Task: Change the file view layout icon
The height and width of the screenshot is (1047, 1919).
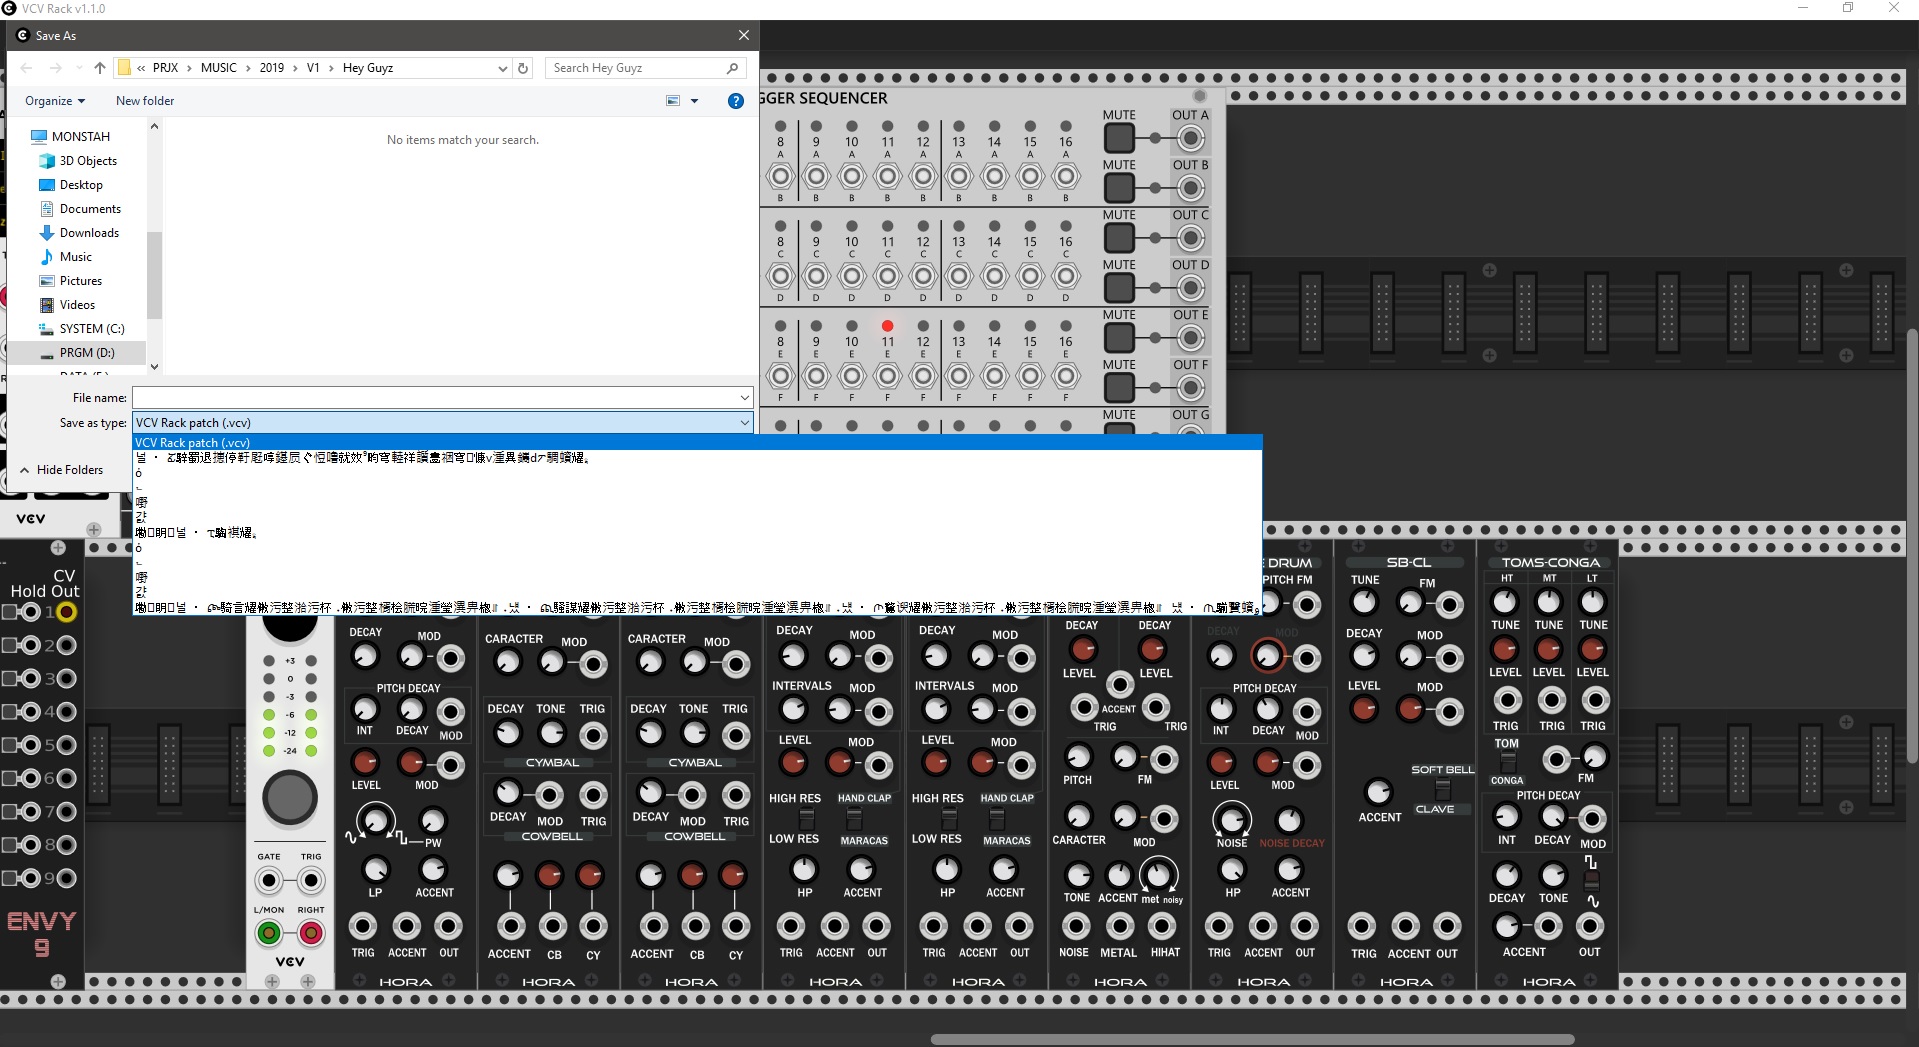Action: click(x=673, y=101)
